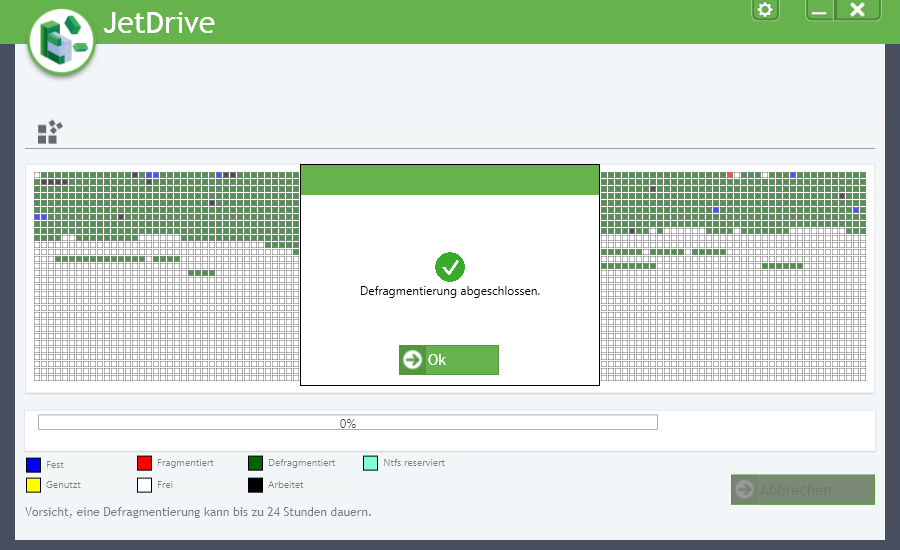Select the dark green Defragmentiert swatch

coord(255,463)
